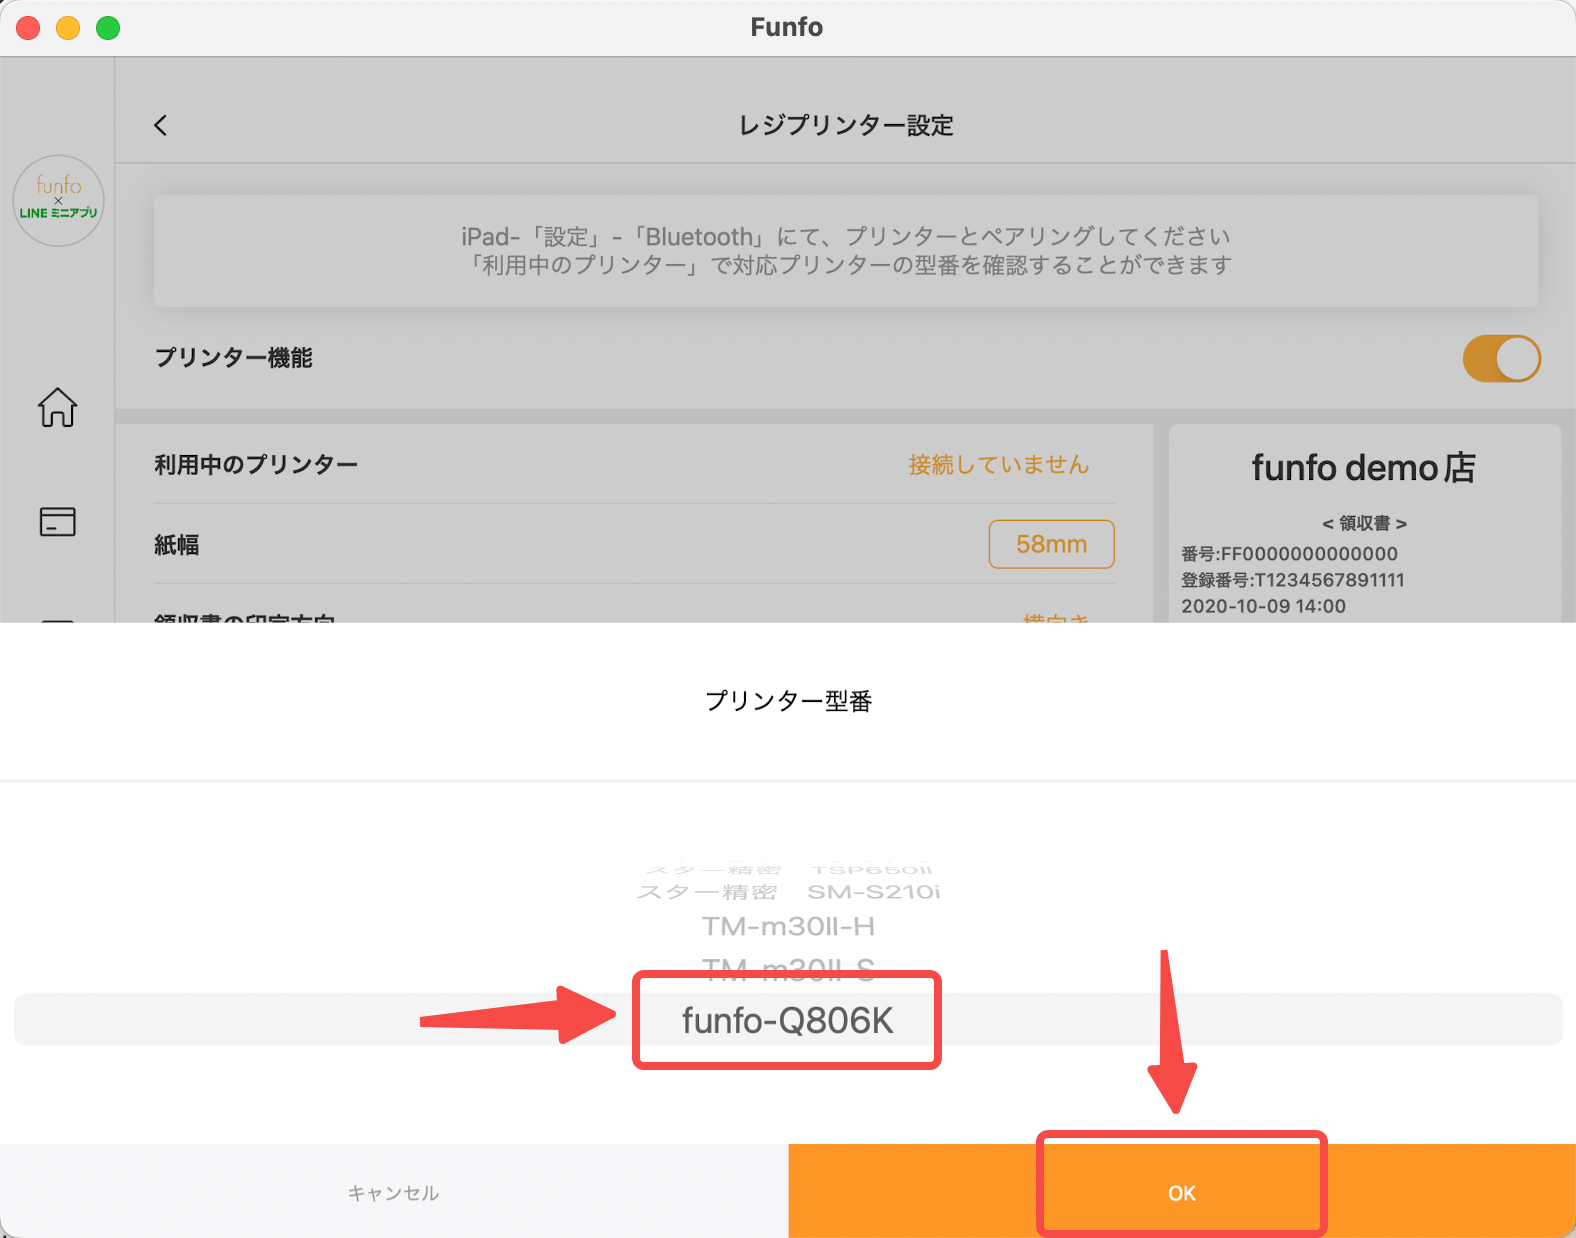This screenshot has height=1238, width=1576.
Task: Open the 58mm paper width selector
Action: point(1051,544)
